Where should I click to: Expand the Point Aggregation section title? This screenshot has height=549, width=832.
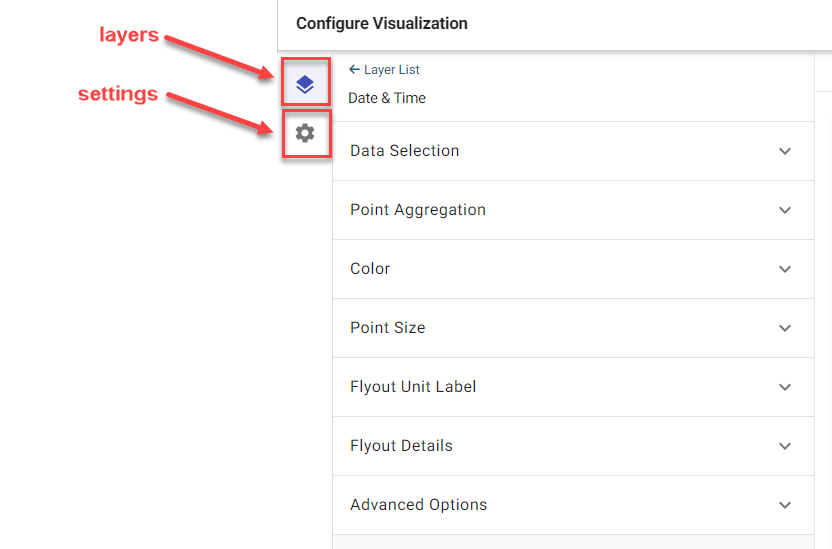(x=418, y=210)
